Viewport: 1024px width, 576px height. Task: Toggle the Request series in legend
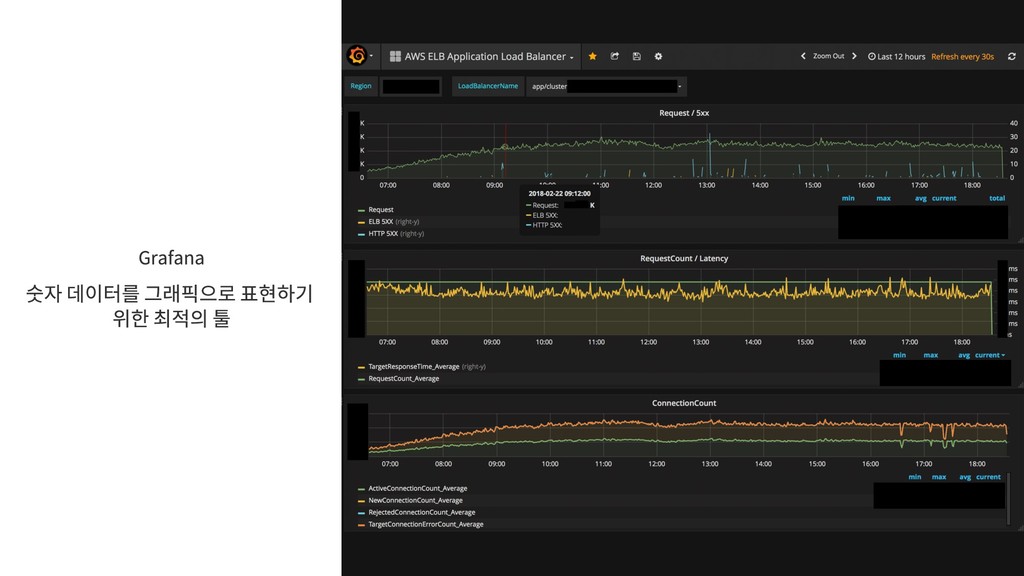coord(381,210)
